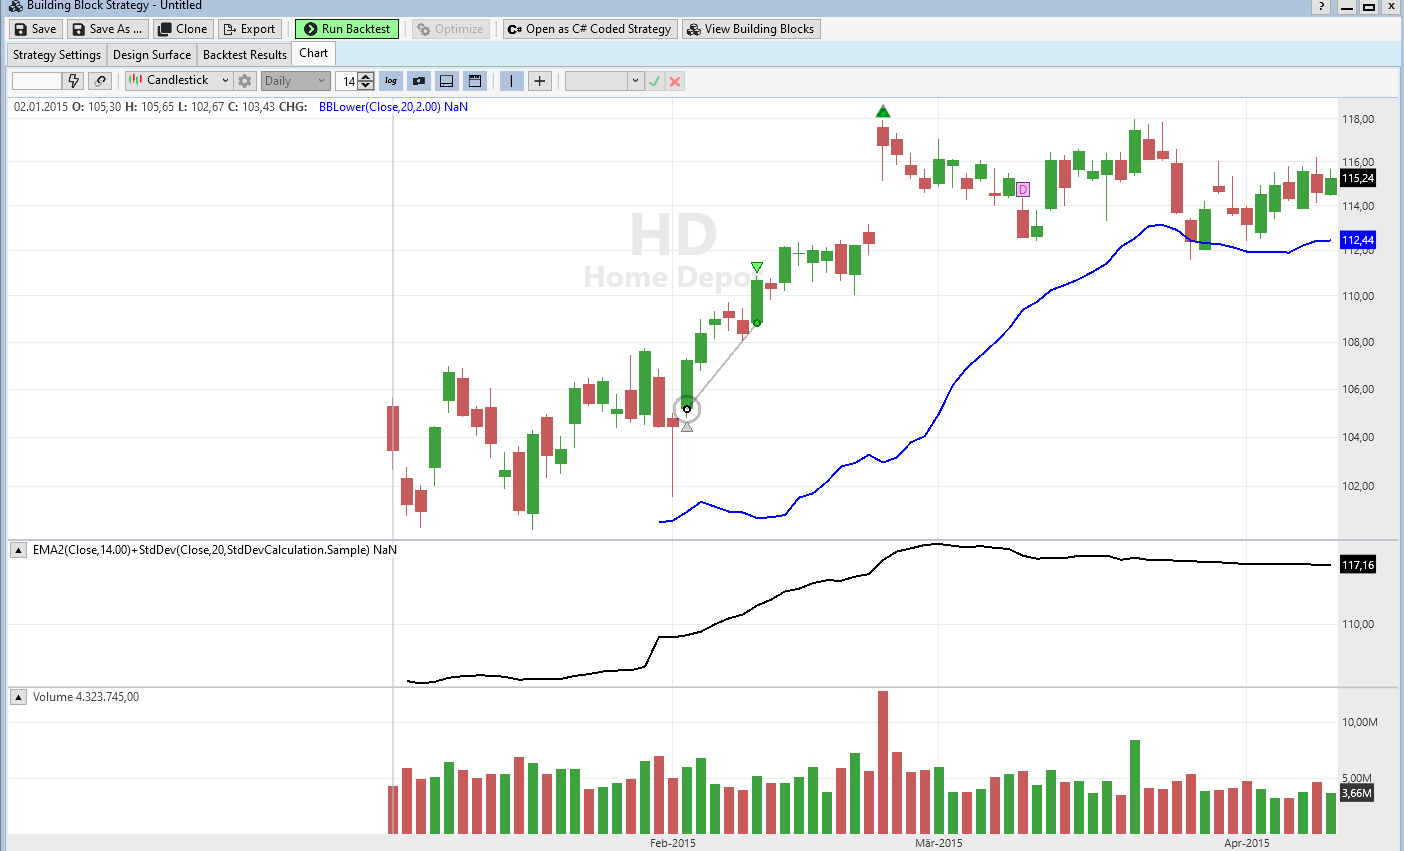
Task: Click the Feb-2015 date label
Action: pyautogui.click(x=673, y=843)
